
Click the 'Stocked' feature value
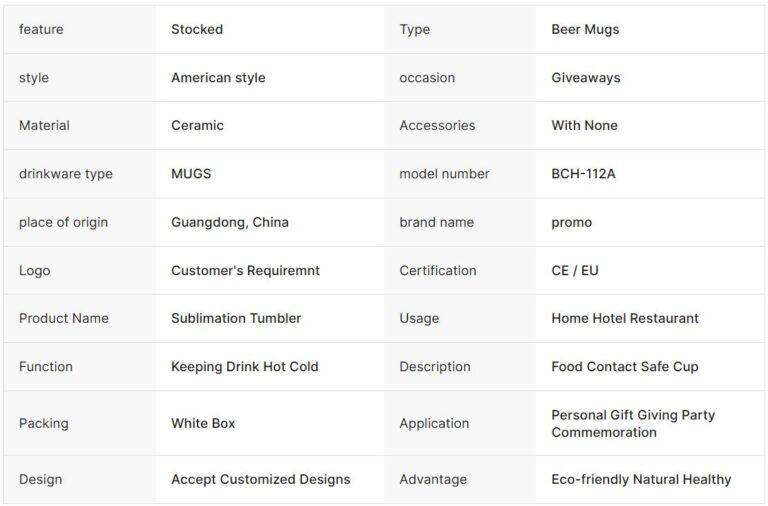[197, 29]
